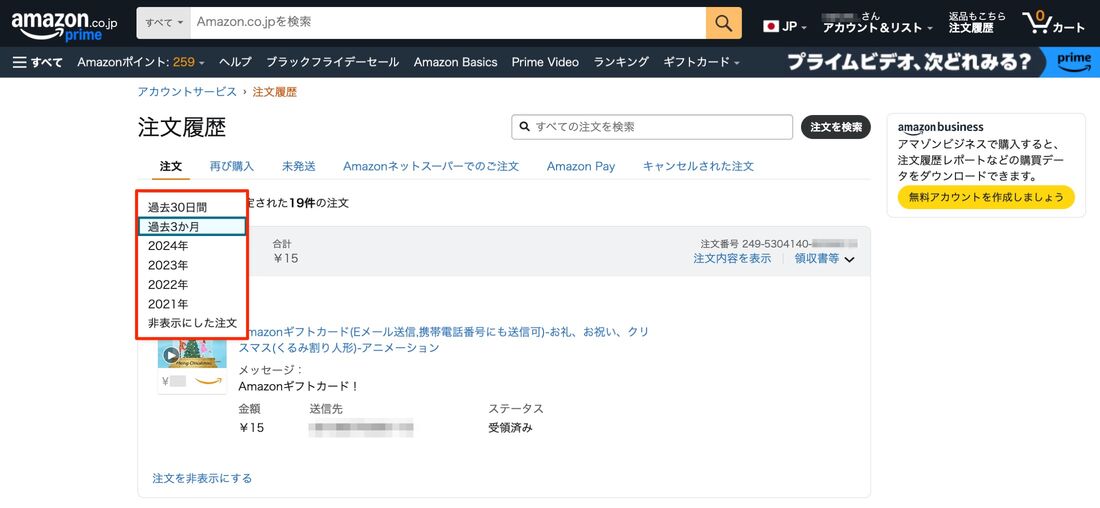Image resolution: width=1100 pixels, height=508 pixels.
Task: Switch to the 注文 tab
Action: point(170,166)
